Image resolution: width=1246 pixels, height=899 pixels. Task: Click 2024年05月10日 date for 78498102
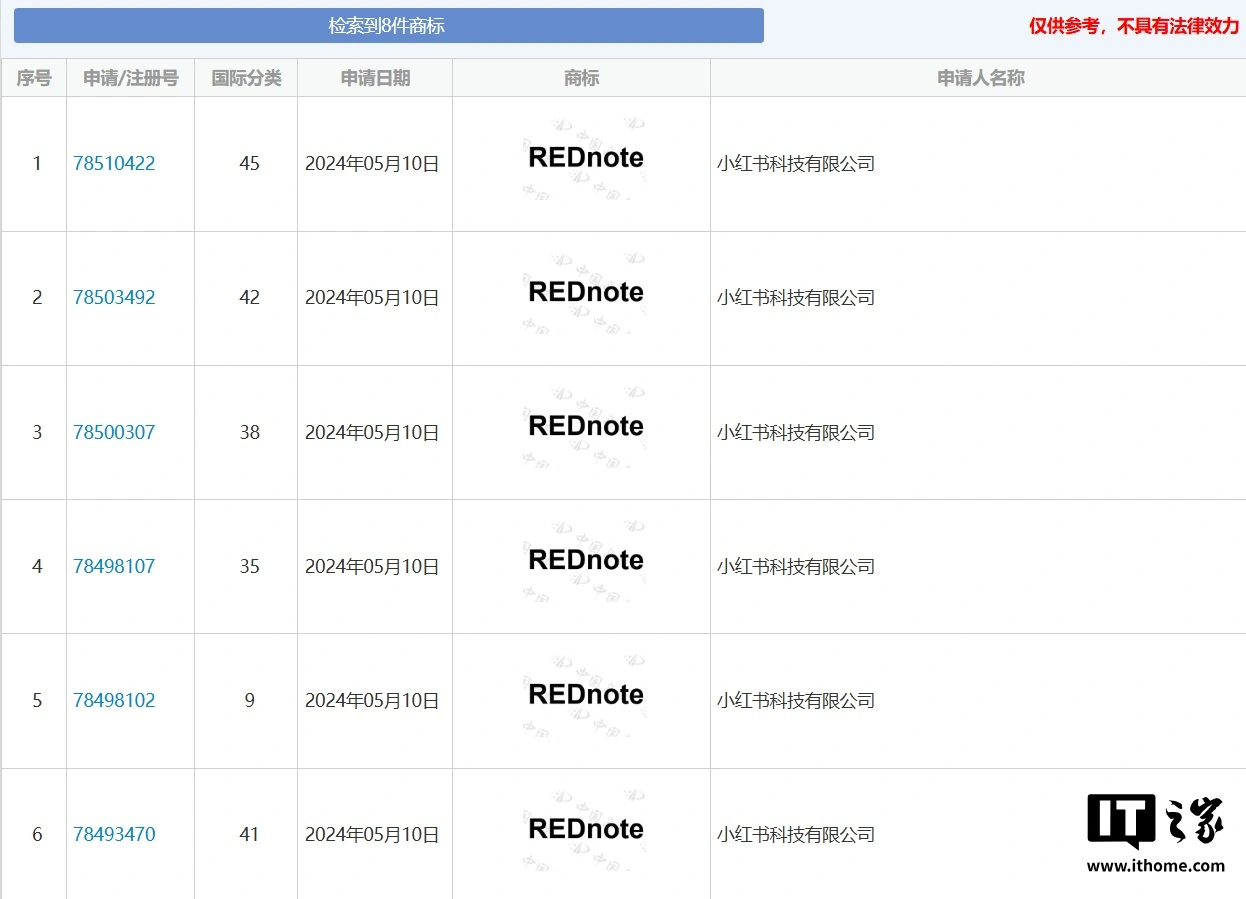[372, 700]
